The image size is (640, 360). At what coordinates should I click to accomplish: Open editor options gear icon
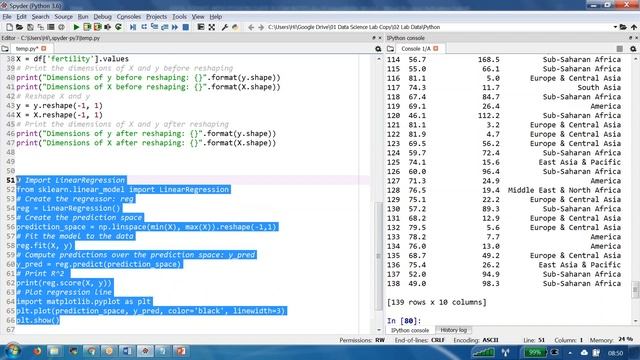378,49
